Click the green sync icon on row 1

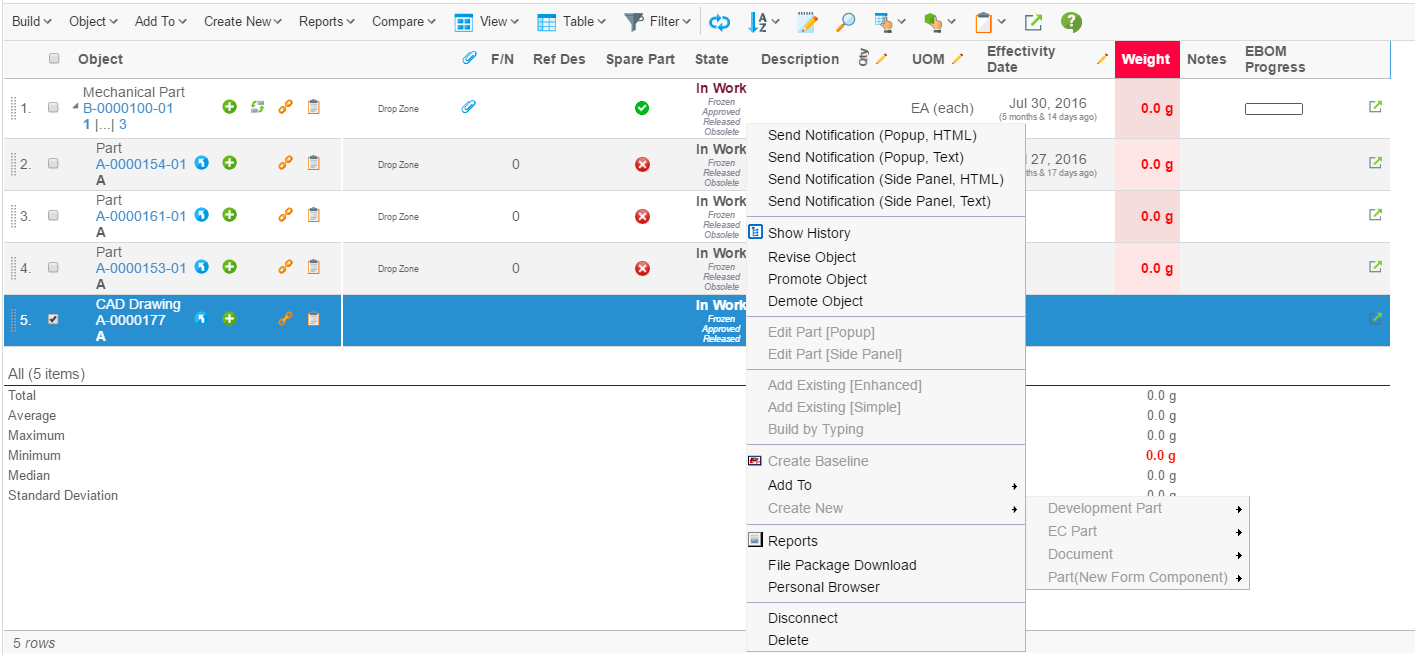[x=257, y=107]
